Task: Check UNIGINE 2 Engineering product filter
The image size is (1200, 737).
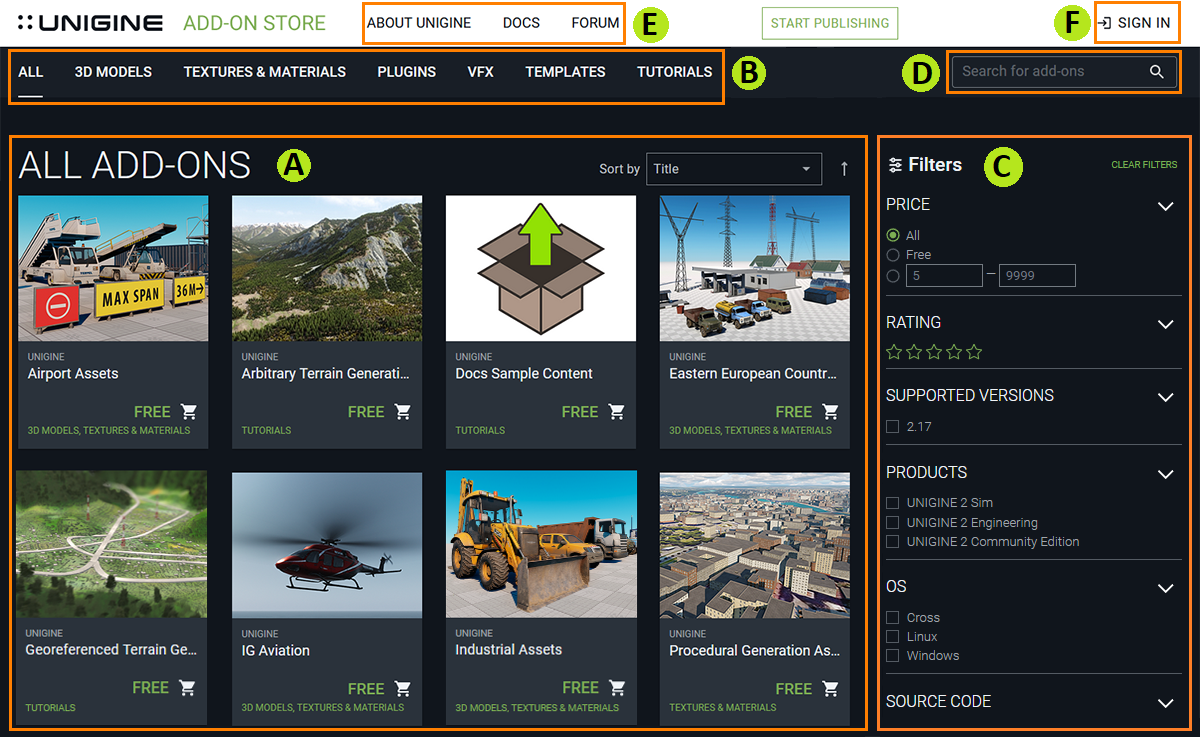Action: coord(892,522)
